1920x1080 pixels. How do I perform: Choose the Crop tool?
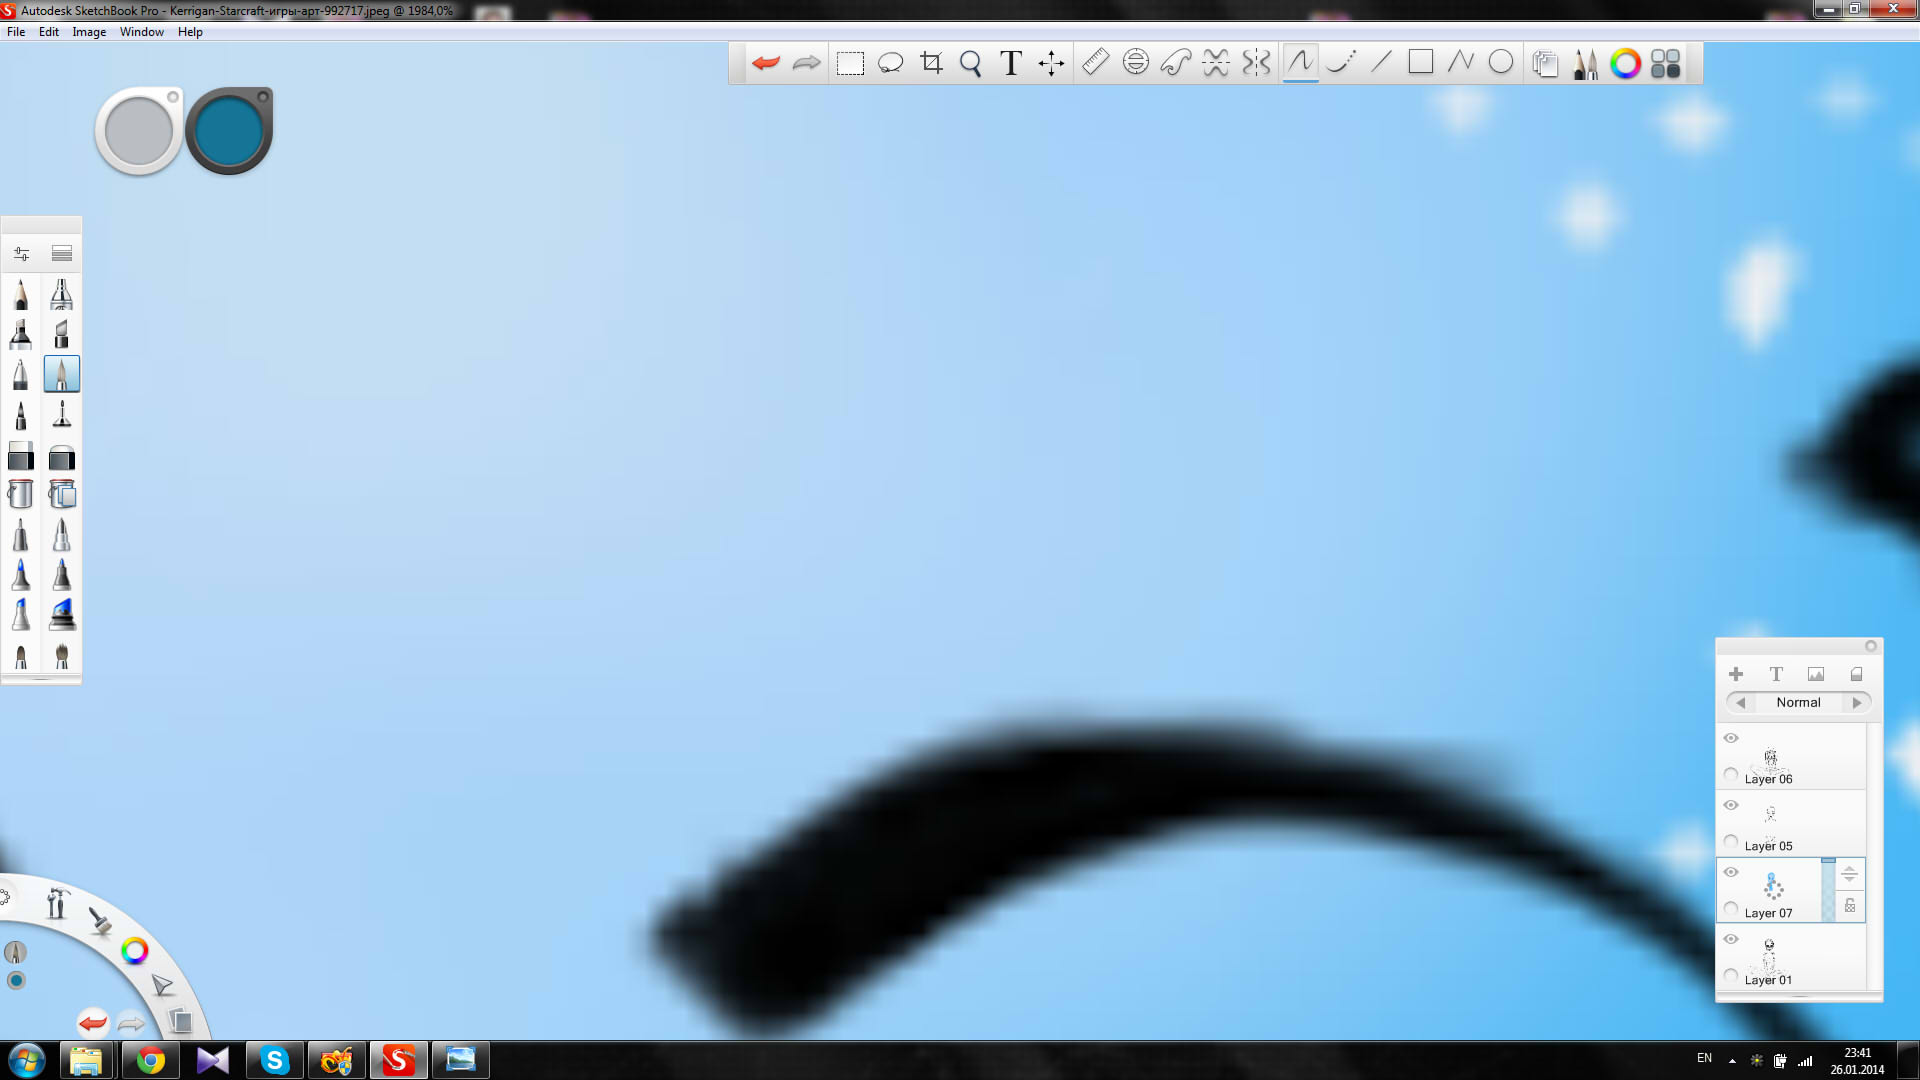click(931, 63)
